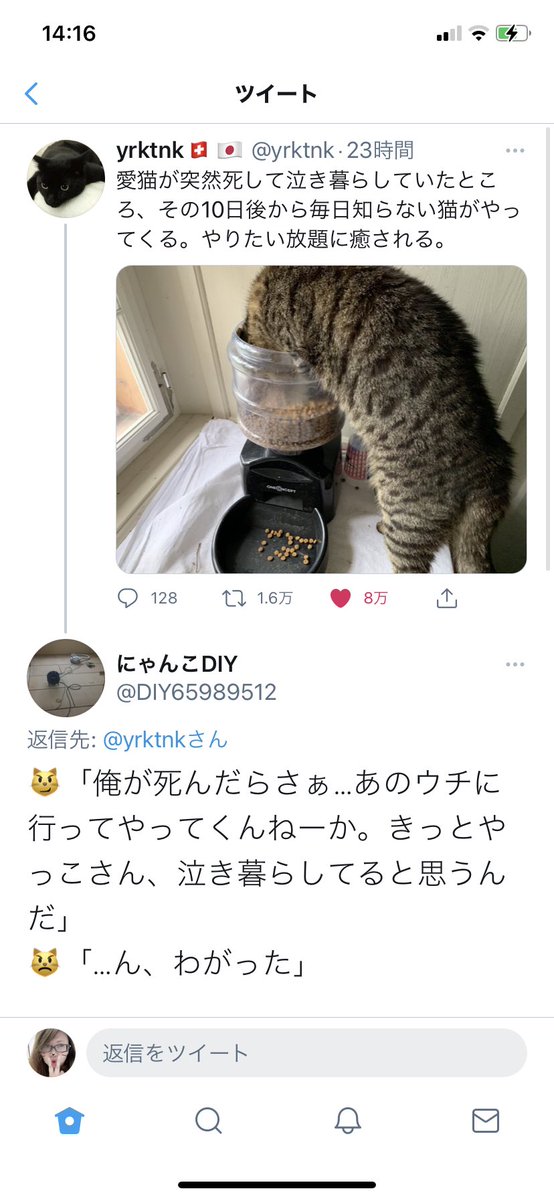Open reply icon showing 128 comments
The image size is (554, 1199).
tap(128, 598)
